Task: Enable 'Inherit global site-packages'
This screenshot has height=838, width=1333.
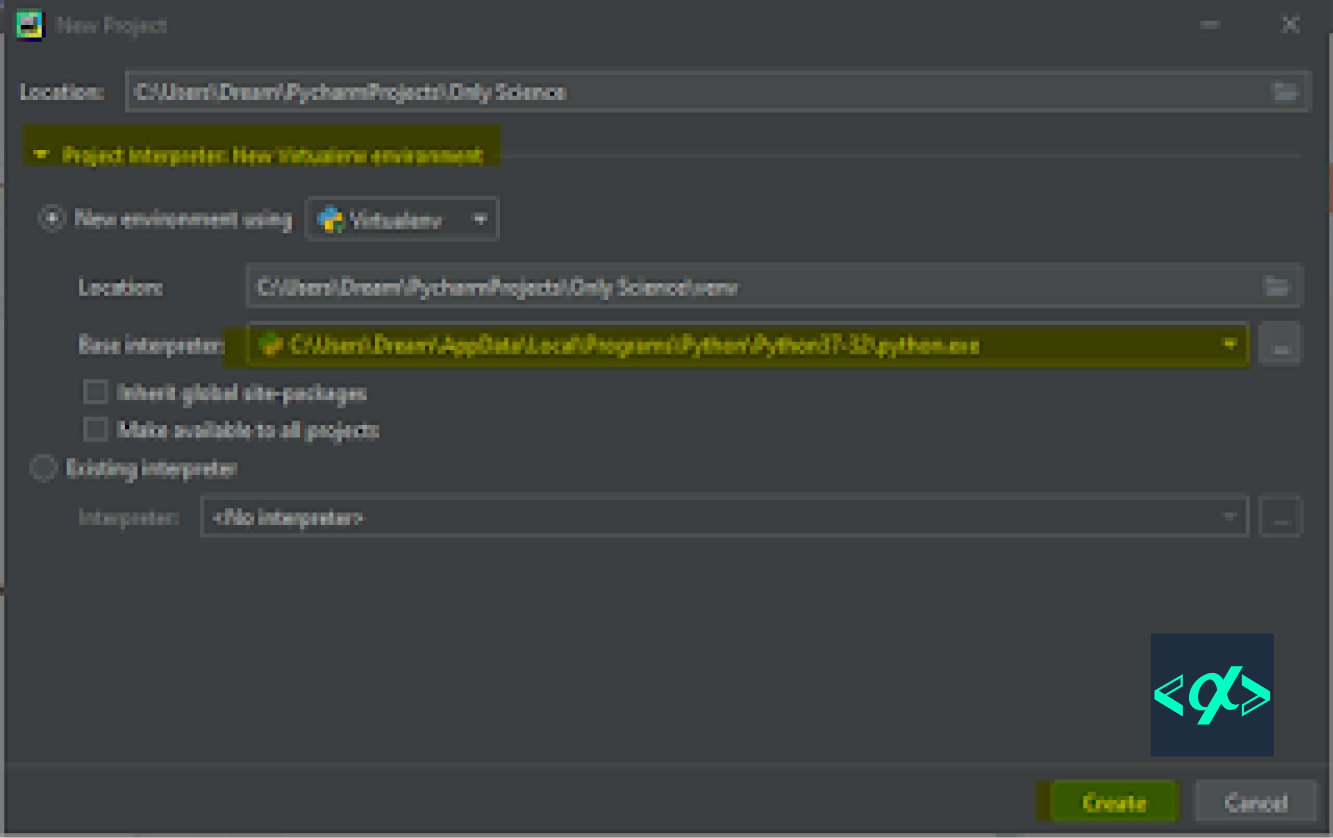Action: [x=95, y=392]
